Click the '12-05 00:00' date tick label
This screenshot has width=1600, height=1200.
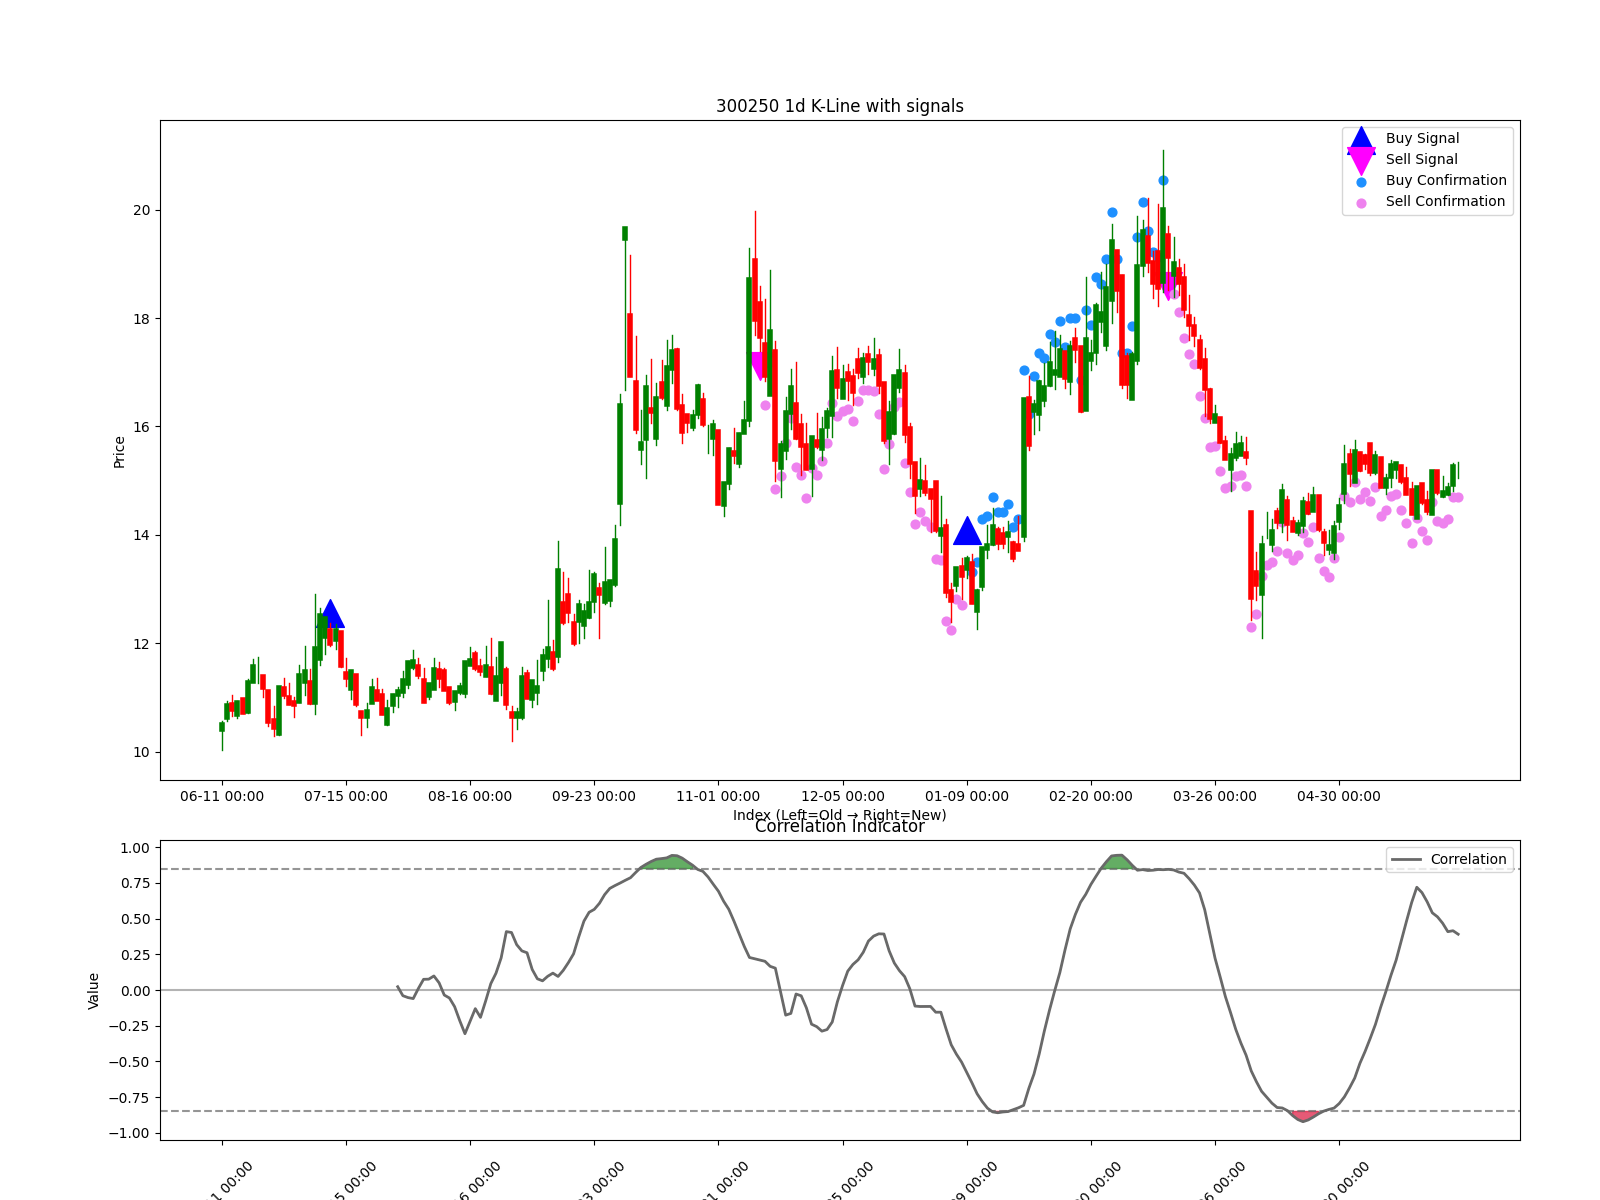[843, 797]
